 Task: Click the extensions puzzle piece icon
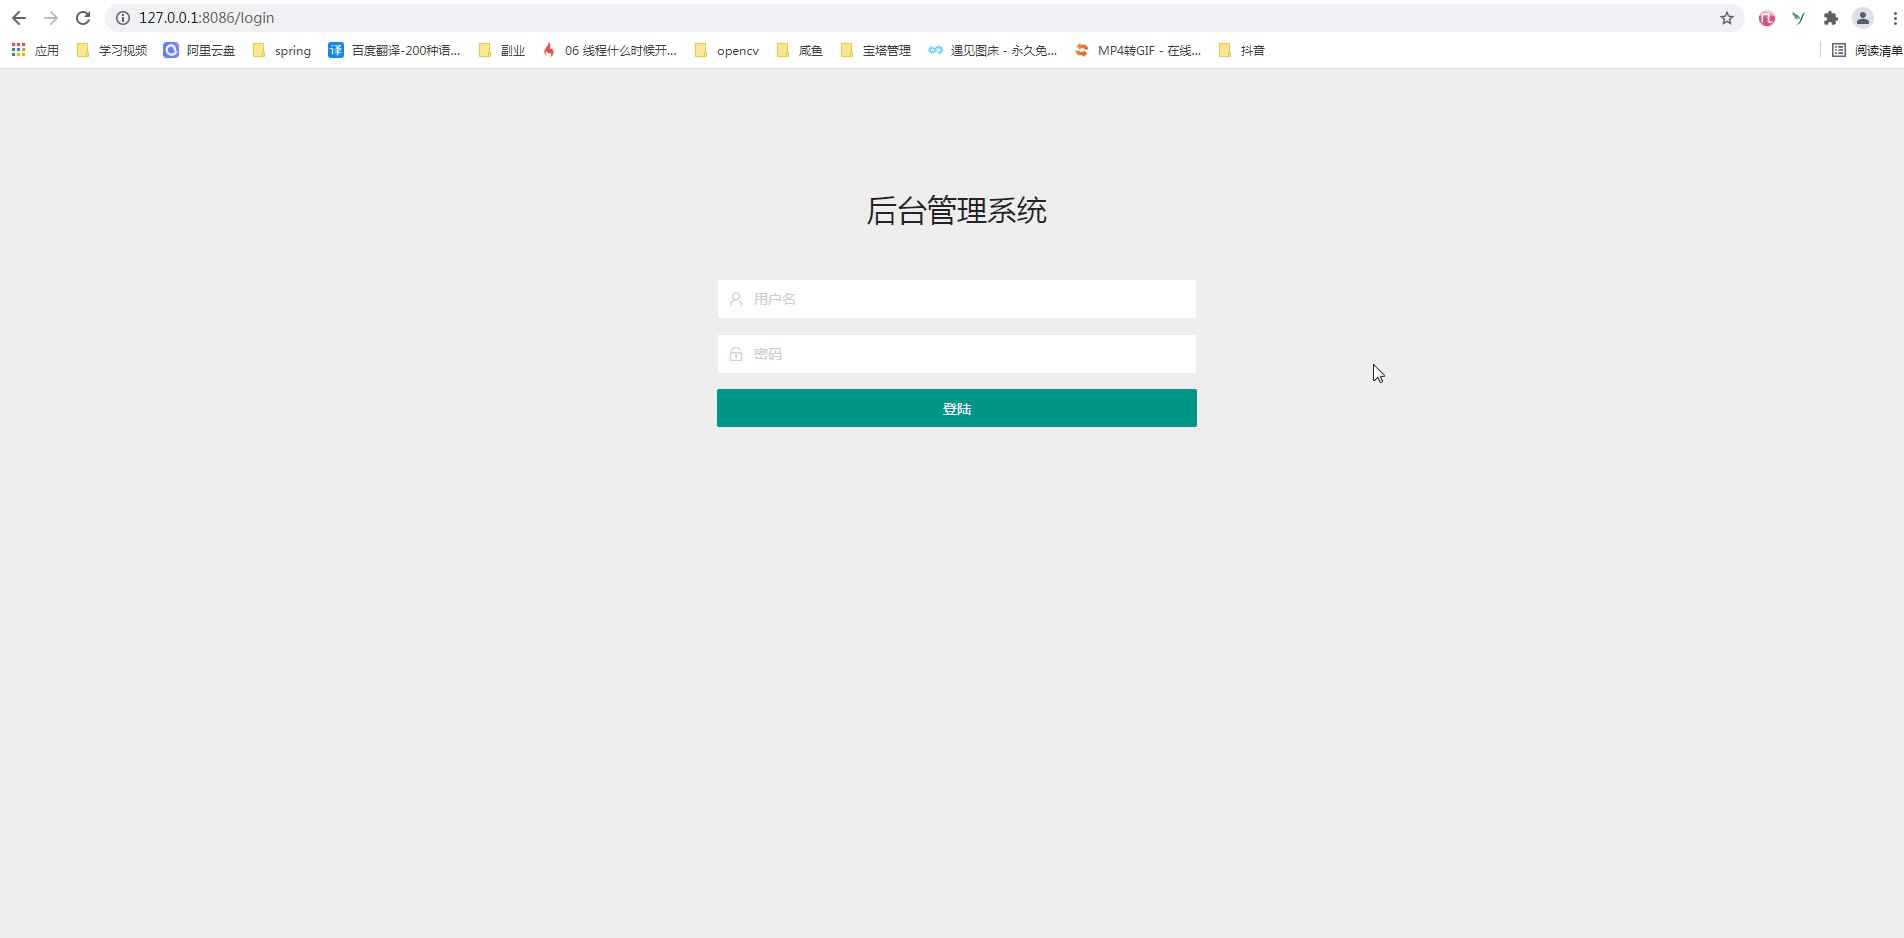pos(1832,17)
